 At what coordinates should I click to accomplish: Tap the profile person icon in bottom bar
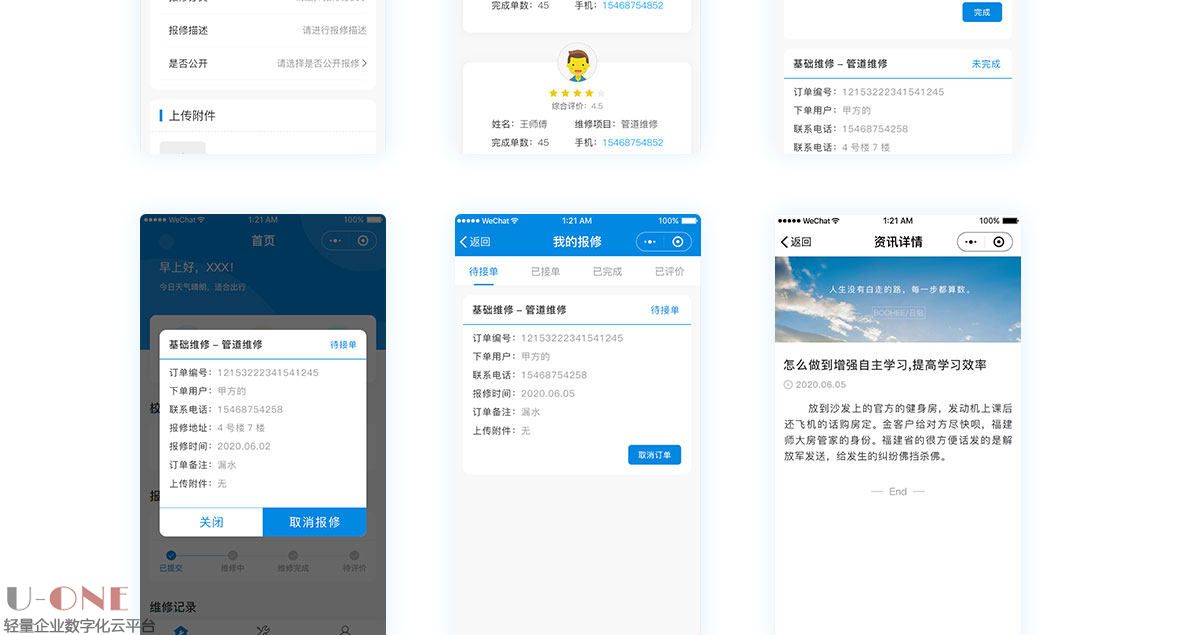coord(345,629)
